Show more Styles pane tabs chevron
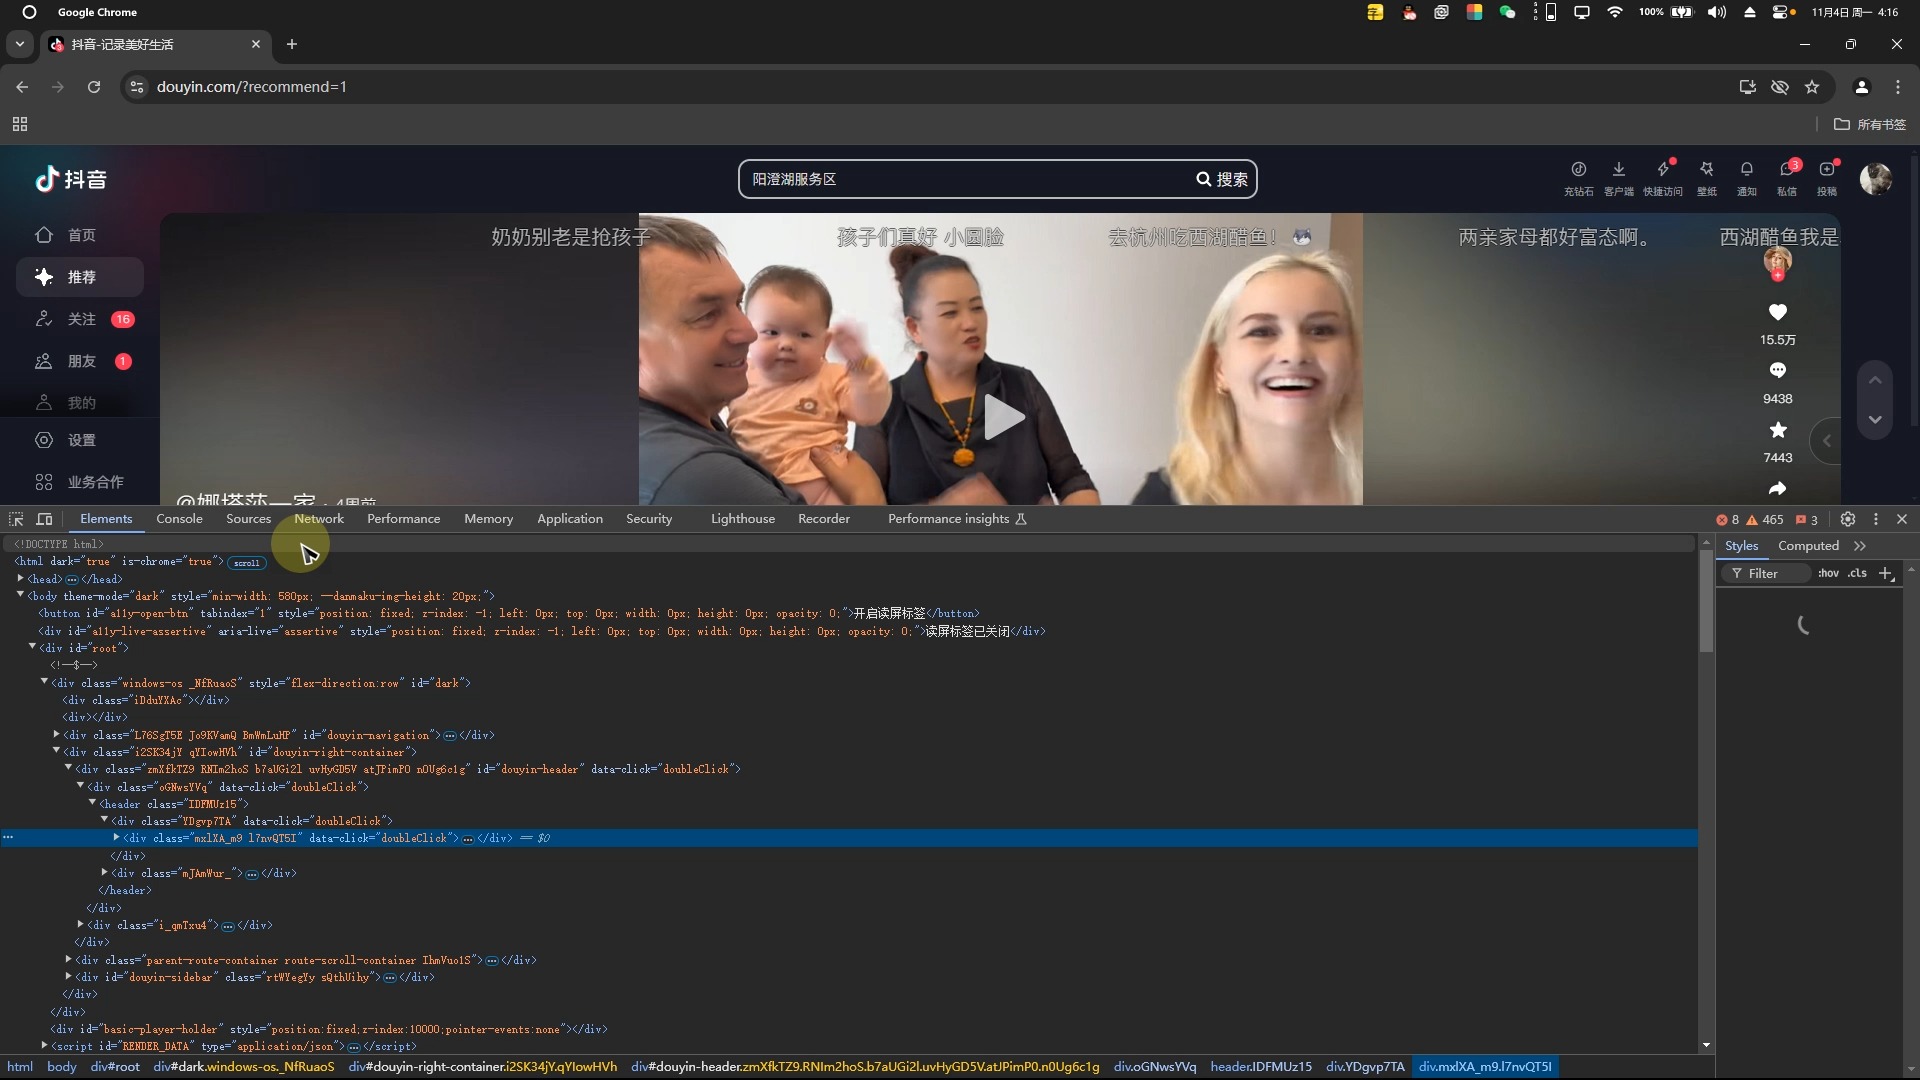 (1860, 546)
